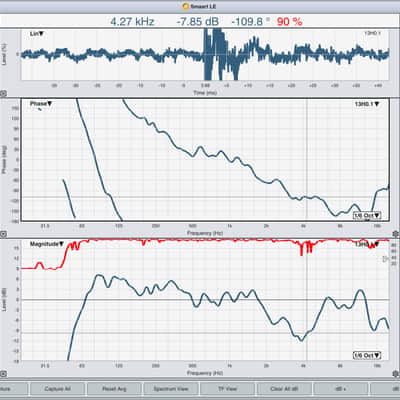Click the Clear All dB button

284,389
